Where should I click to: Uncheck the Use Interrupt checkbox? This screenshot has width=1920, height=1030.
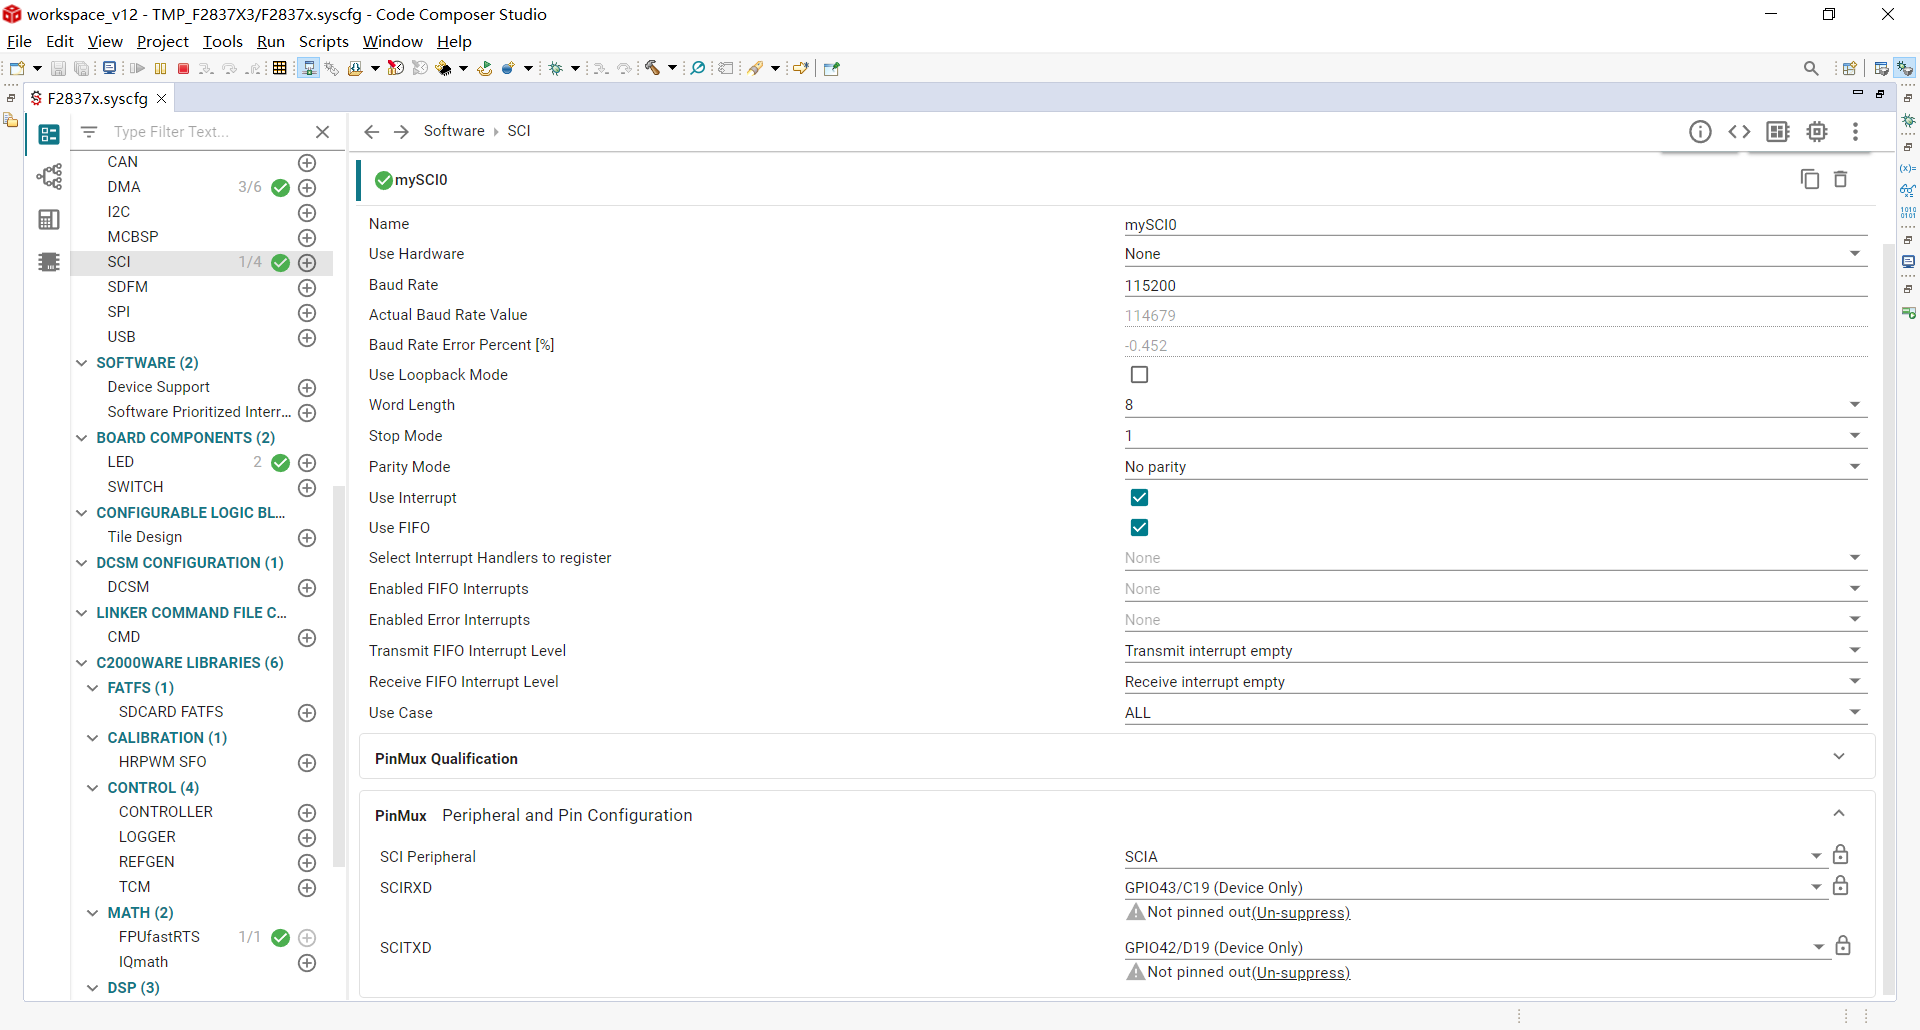pos(1139,498)
